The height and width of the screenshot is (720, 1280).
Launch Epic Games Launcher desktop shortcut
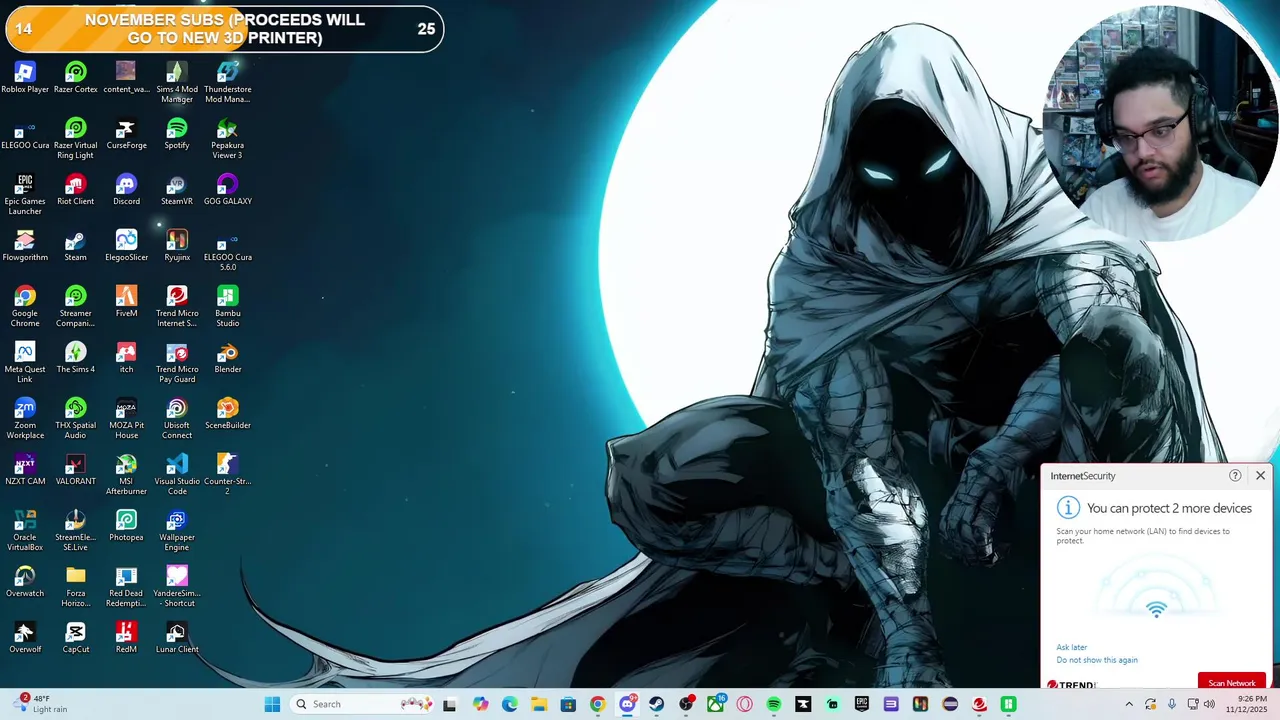pyautogui.click(x=25, y=194)
